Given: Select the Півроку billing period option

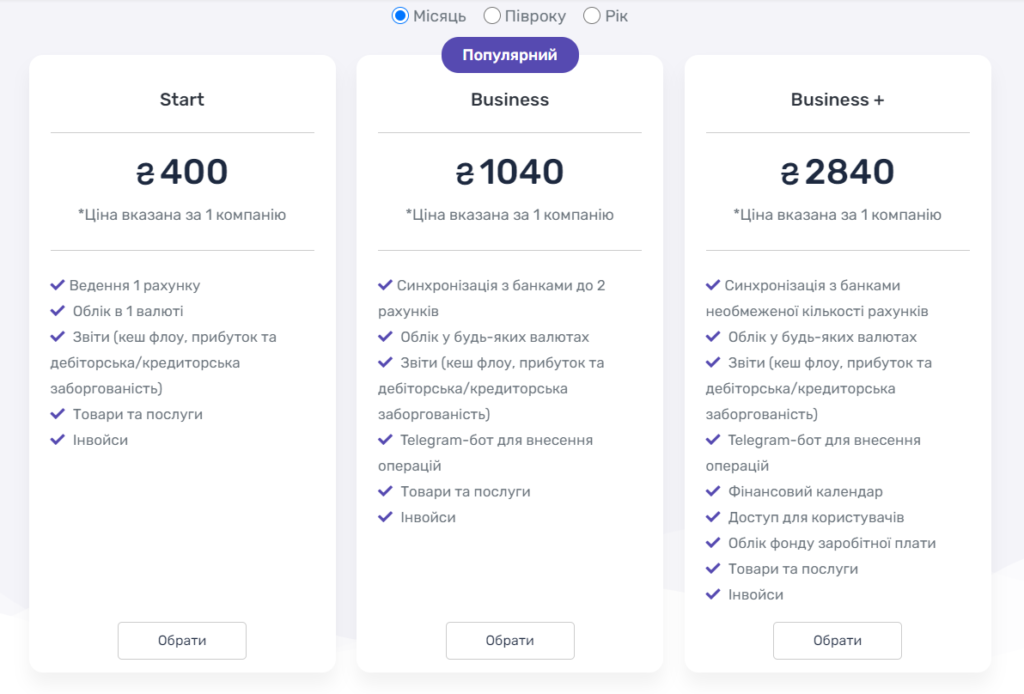Looking at the screenshot, I should (x=492, y=16).
